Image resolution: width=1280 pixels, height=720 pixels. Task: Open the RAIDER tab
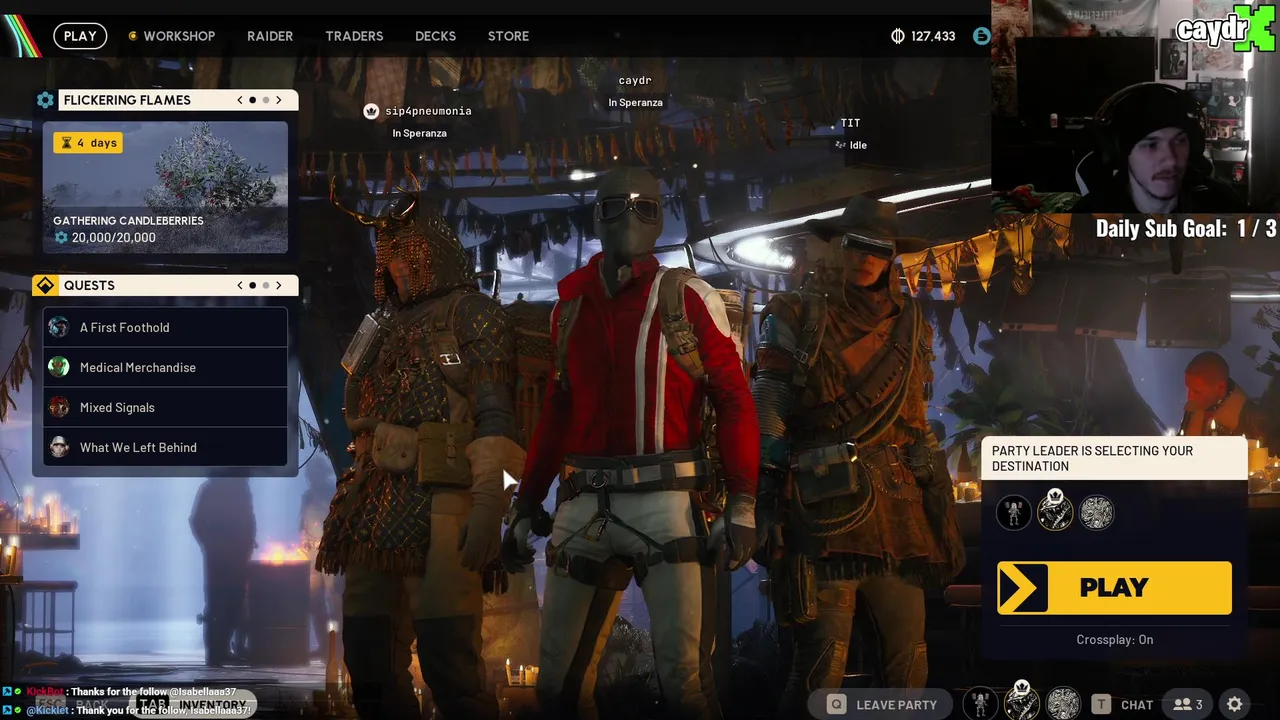(270, 36)
